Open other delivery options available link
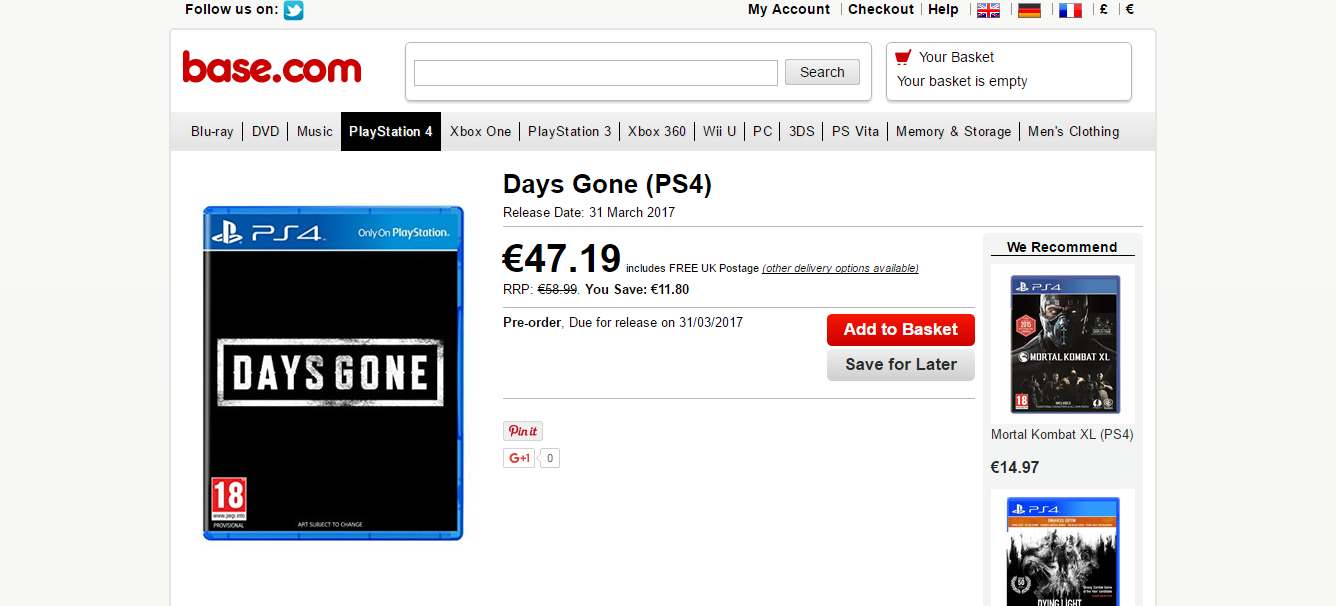 point(840,268)
